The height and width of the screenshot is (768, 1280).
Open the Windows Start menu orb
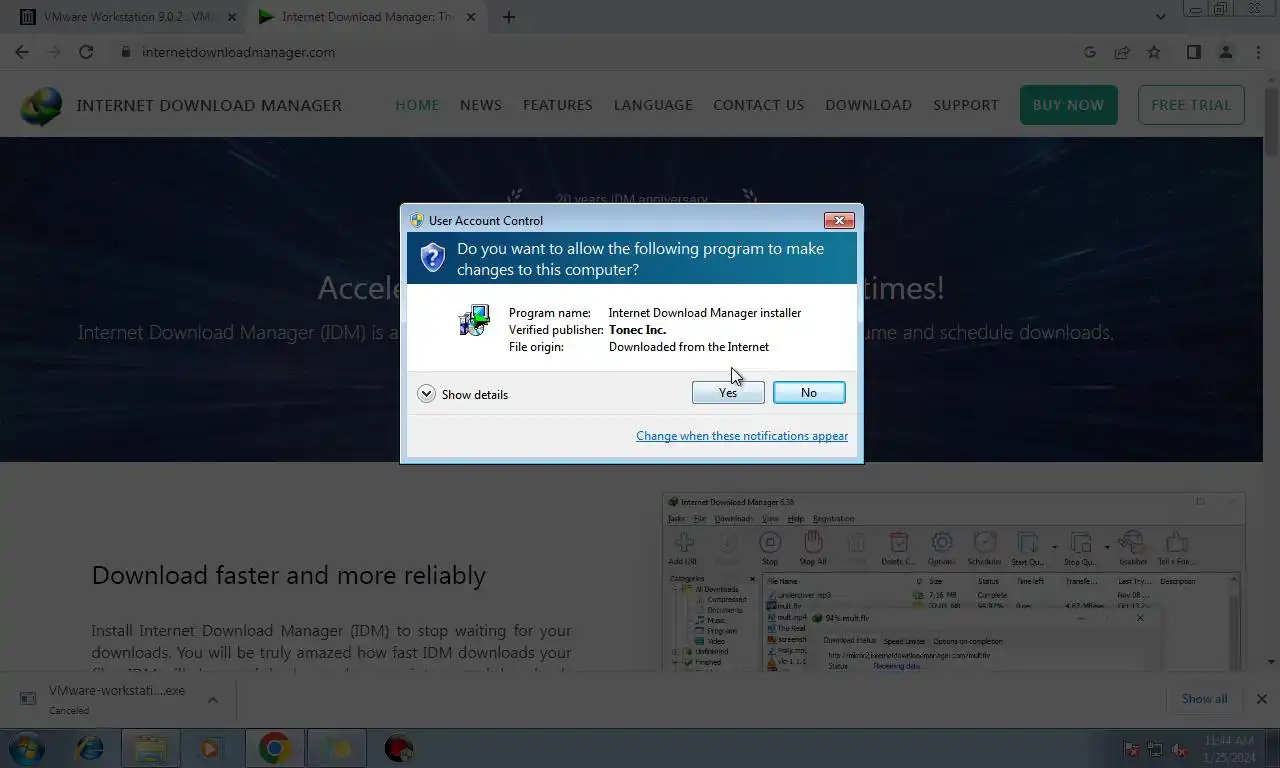pyautogui.click(x=26, y=748)
